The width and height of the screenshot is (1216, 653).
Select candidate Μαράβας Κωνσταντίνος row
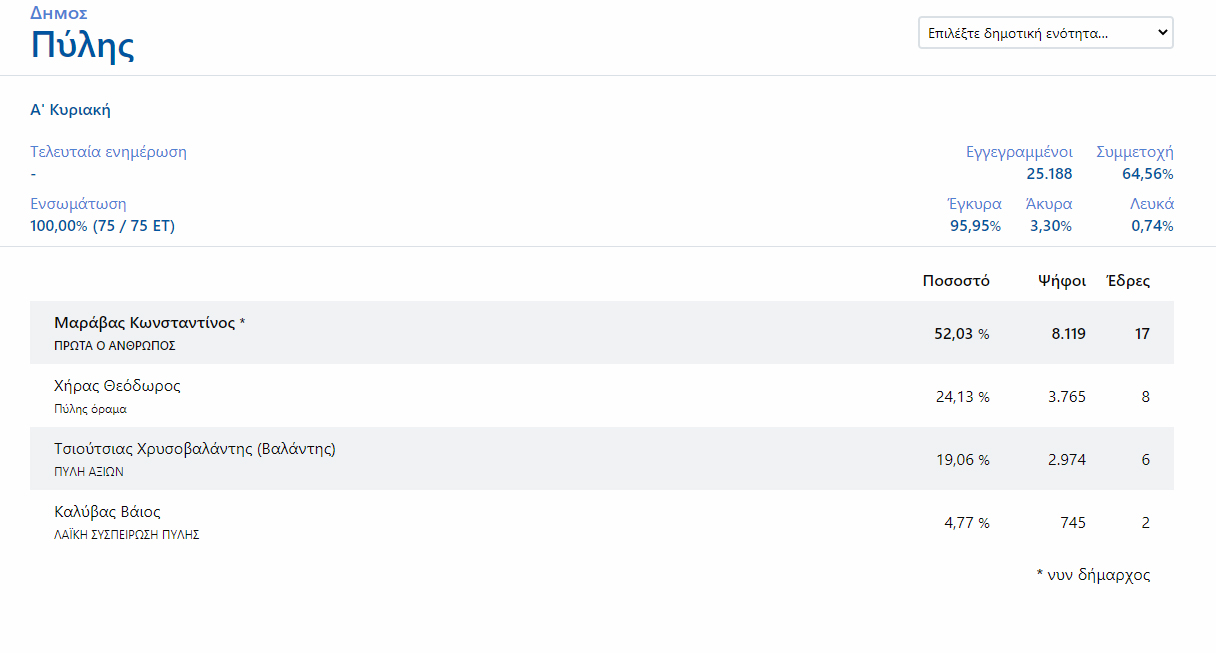145,323
